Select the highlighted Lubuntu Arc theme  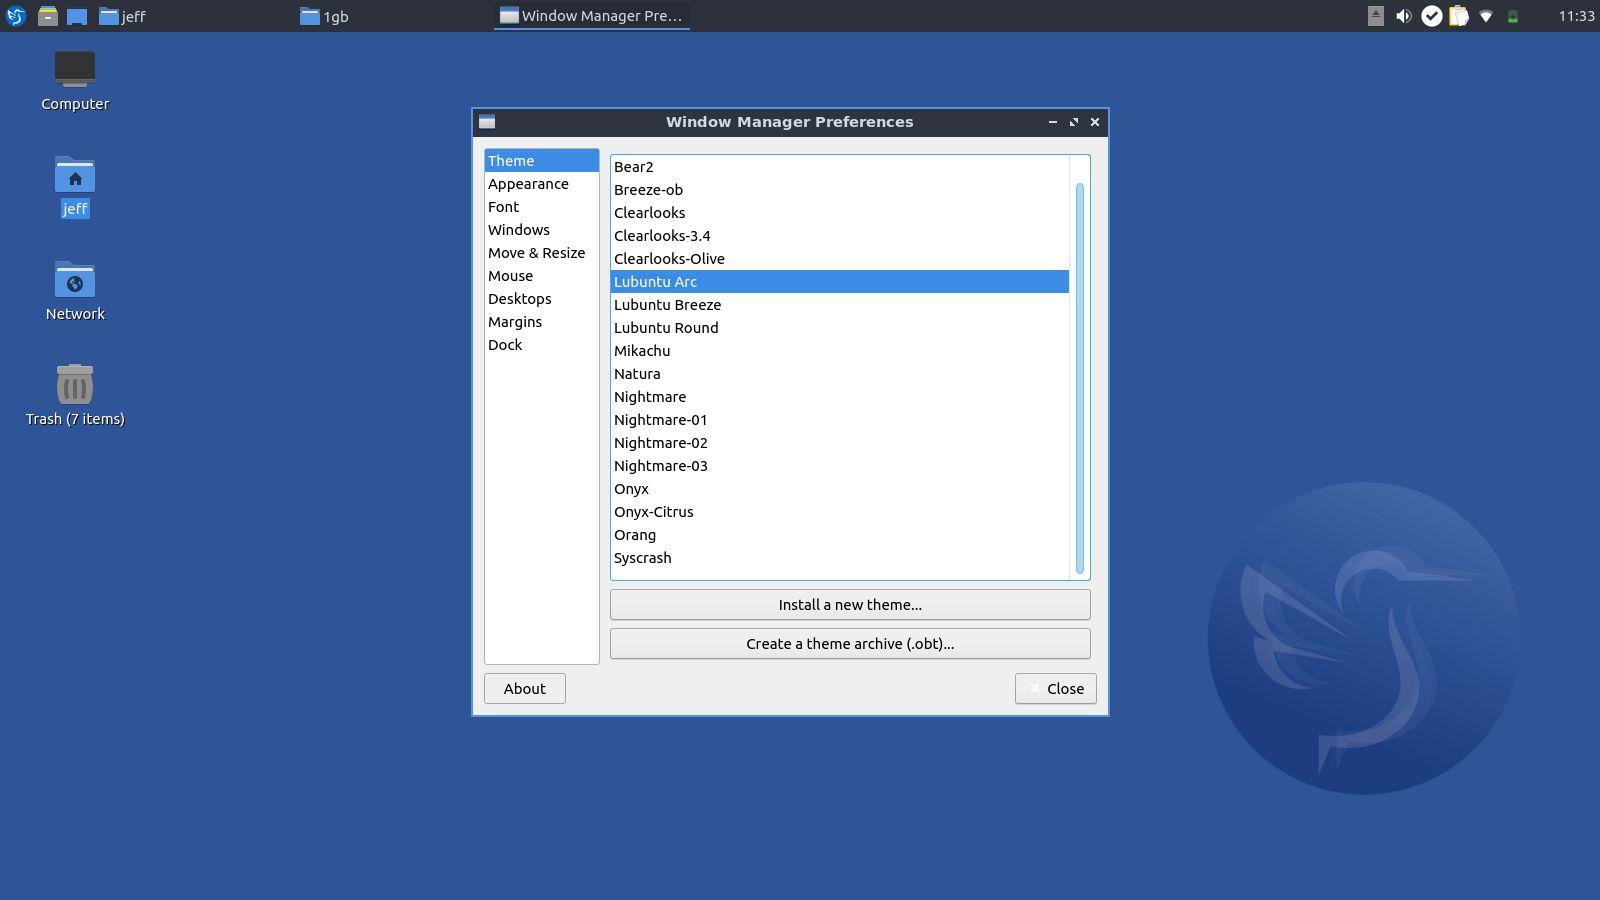pos(840,282)
